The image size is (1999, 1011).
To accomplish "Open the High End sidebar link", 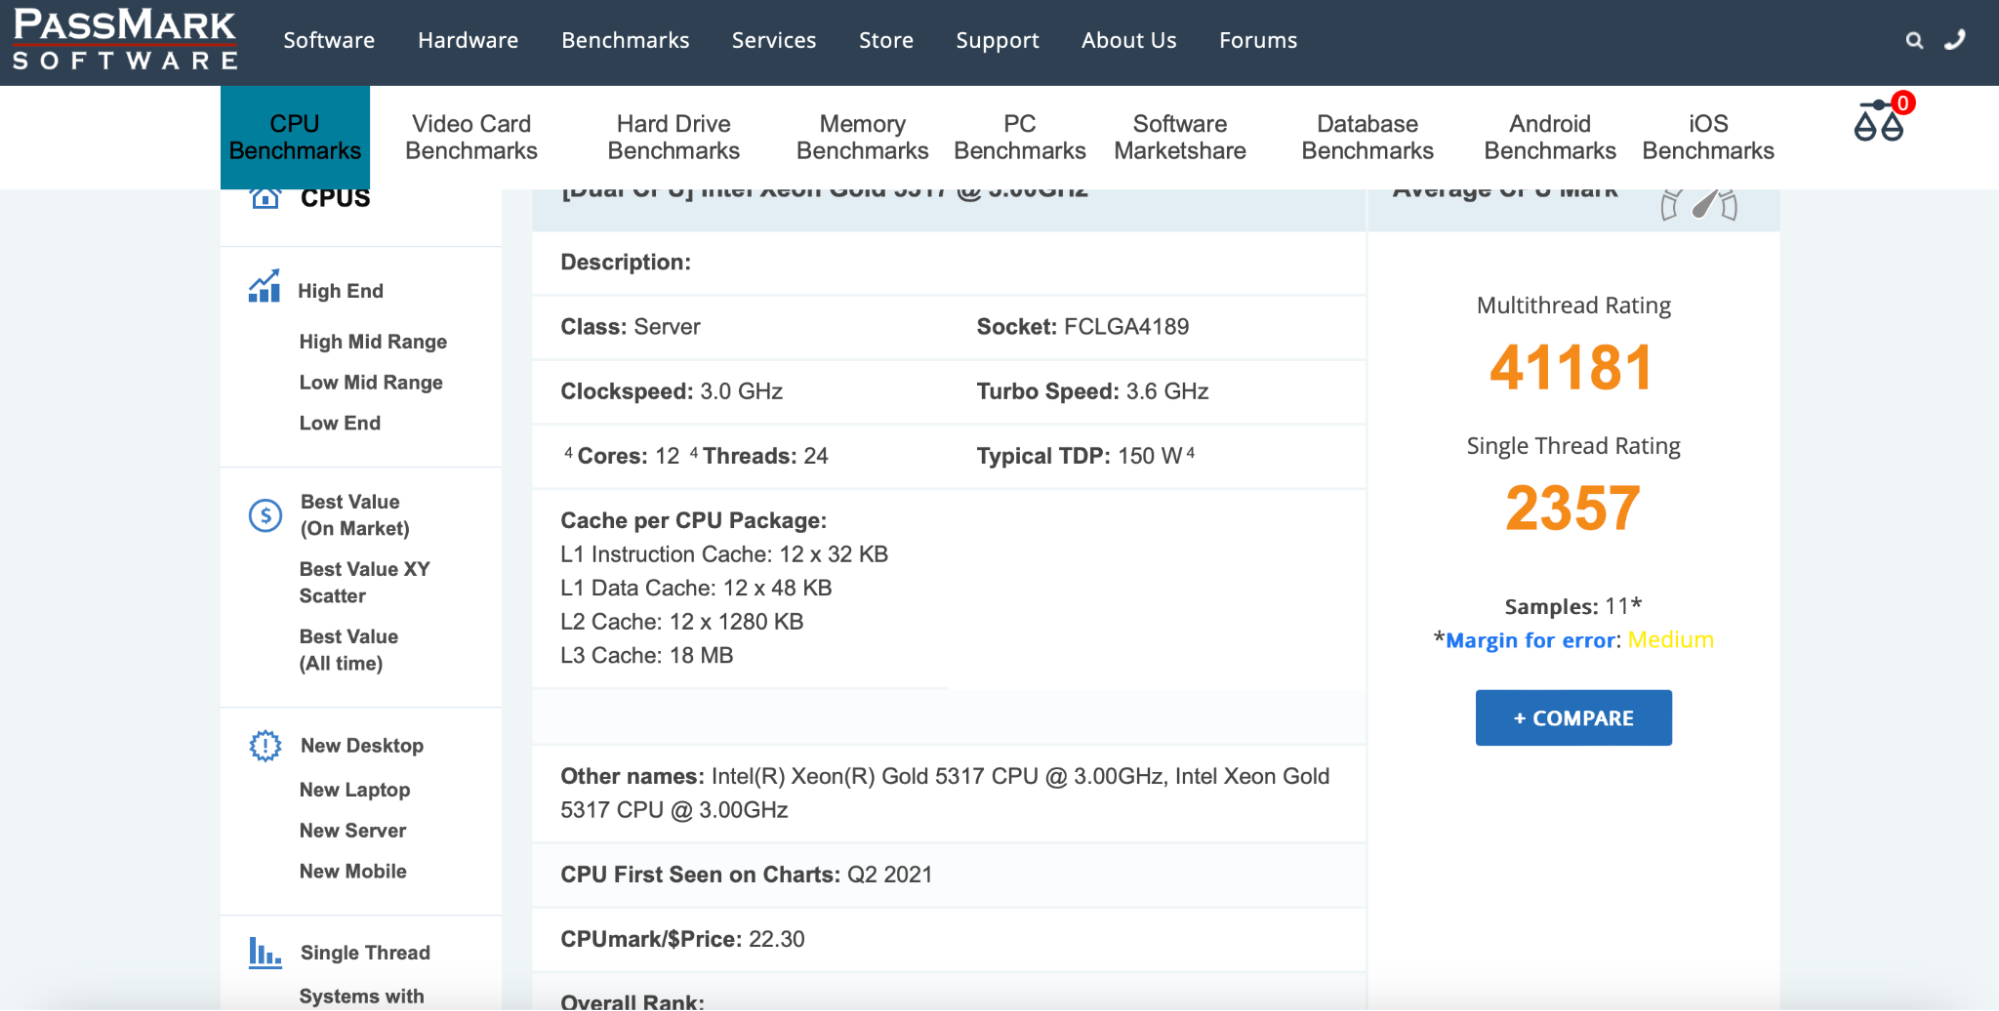I will [340, 291].
